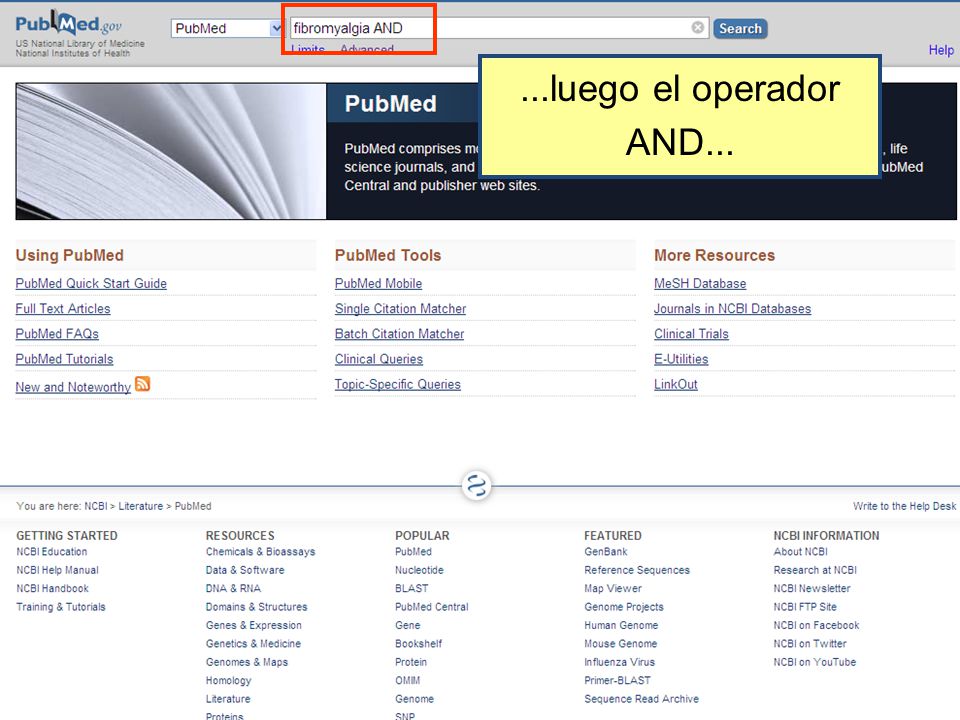Image resolution: width=960 pixels, height=720 pixels.
Task: Open New and Noteworthy link
Action: pos(73,387)
